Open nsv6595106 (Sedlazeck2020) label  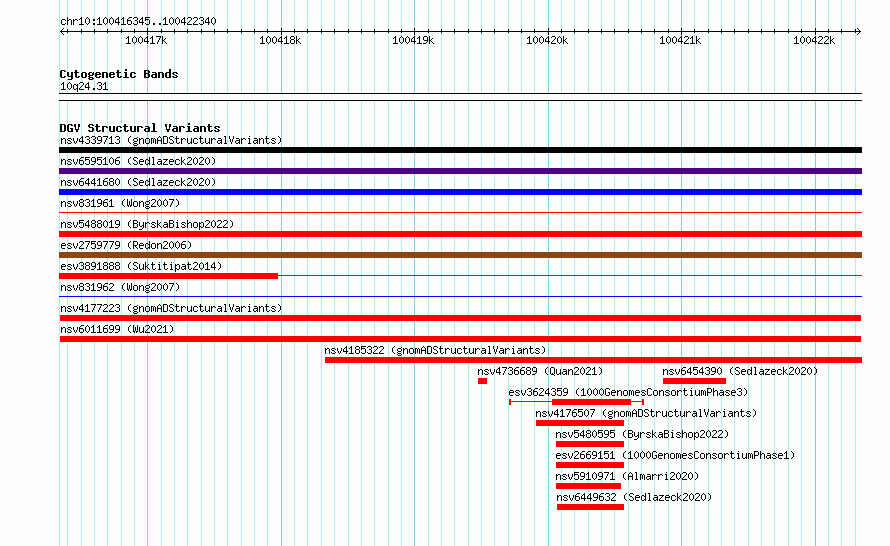pos(138,161)
